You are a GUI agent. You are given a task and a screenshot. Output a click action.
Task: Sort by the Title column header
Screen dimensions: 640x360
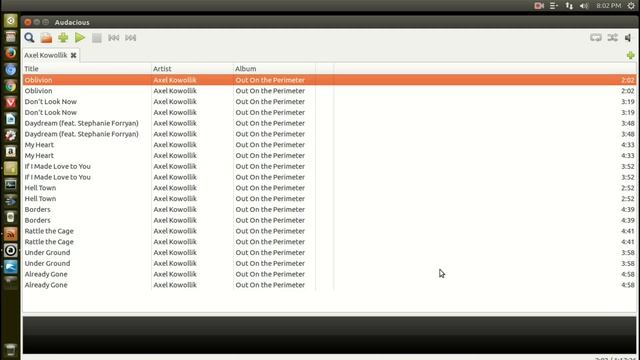click(x=87, y=69)
